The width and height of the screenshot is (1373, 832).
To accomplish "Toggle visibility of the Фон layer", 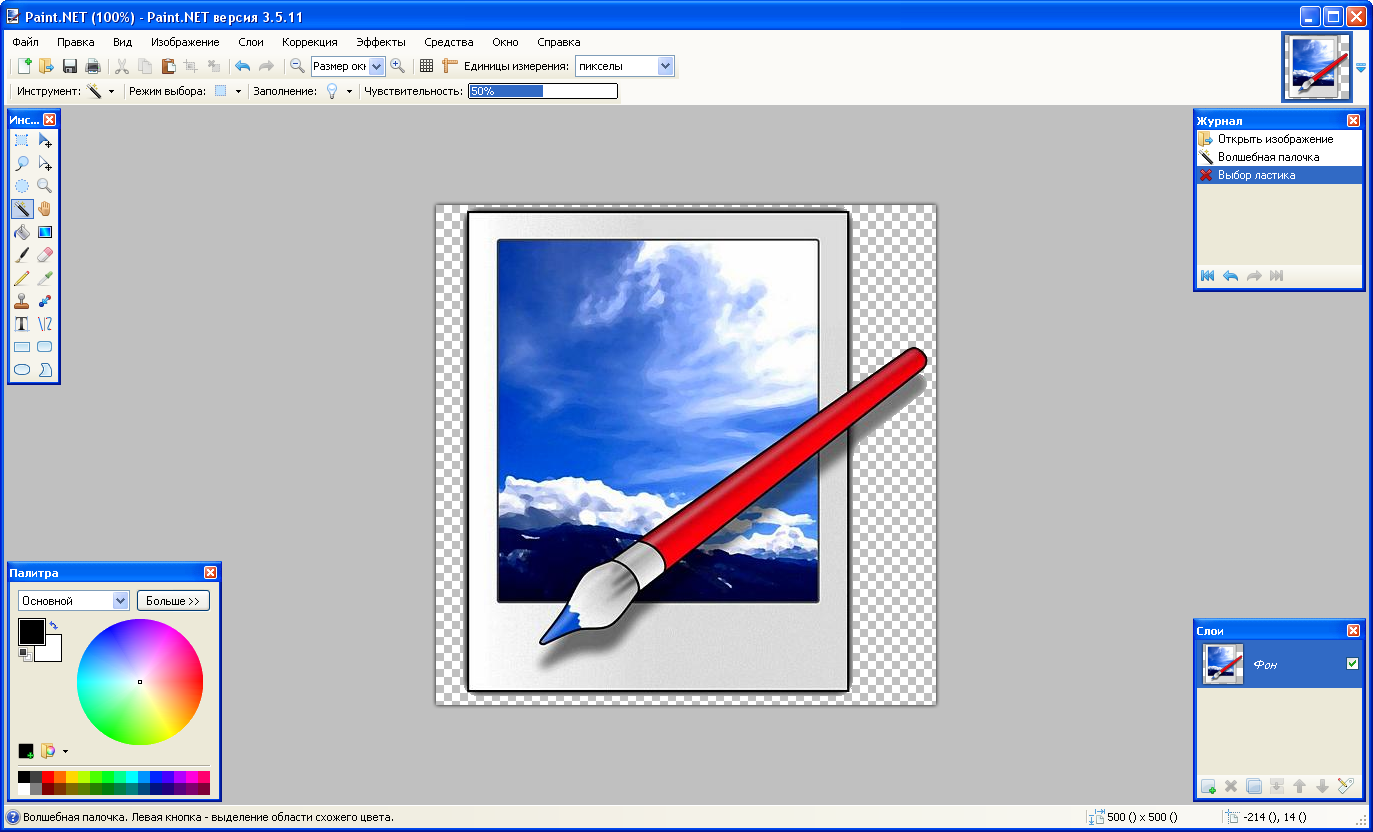I will 1353,662.
